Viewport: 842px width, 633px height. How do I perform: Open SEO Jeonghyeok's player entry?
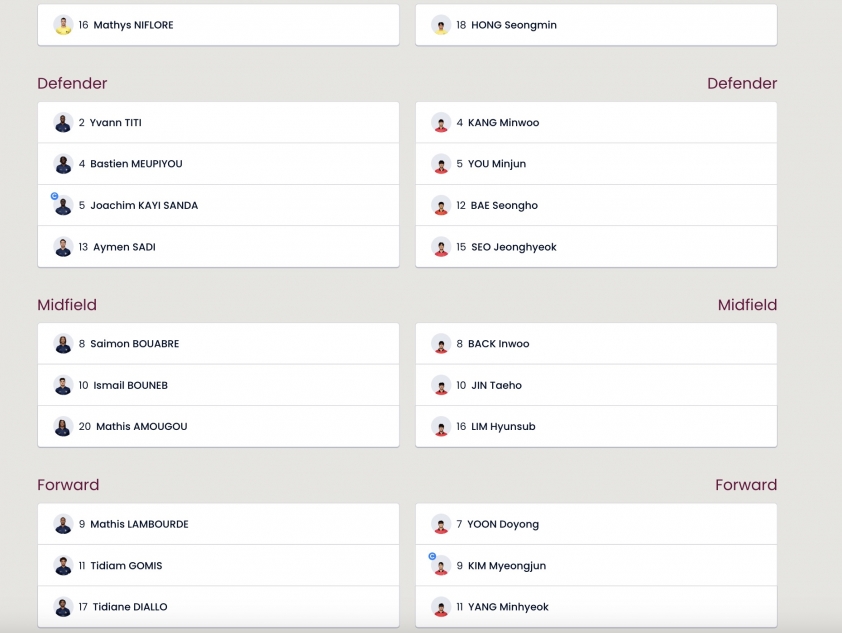596,246
